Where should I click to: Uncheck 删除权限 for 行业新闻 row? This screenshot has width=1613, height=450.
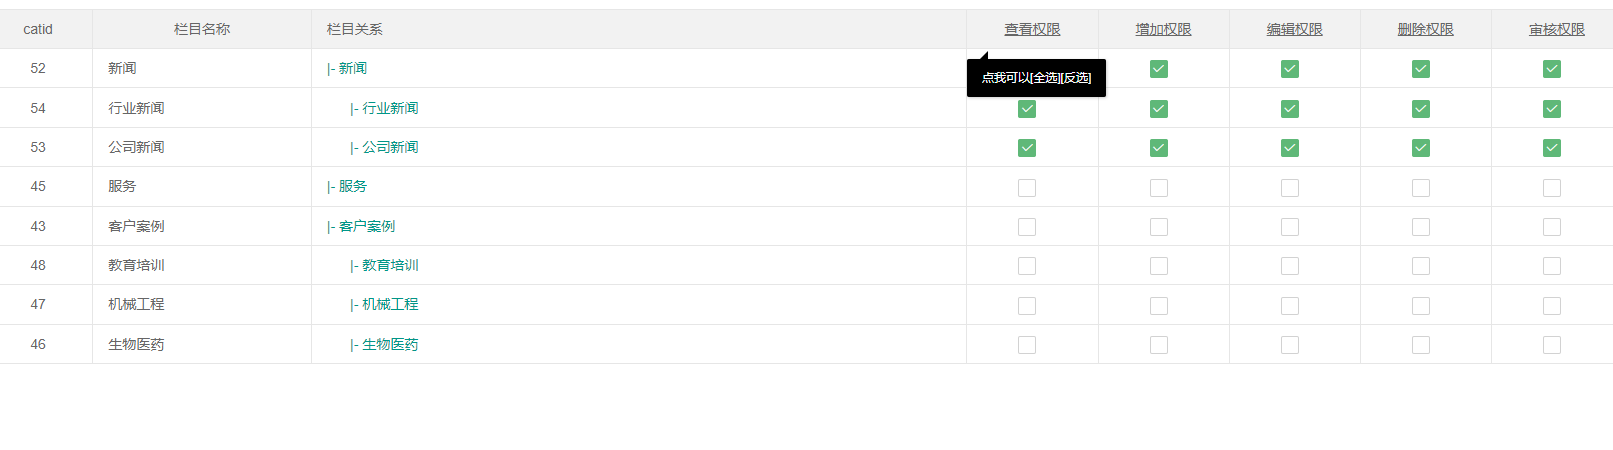point(1421,109)
